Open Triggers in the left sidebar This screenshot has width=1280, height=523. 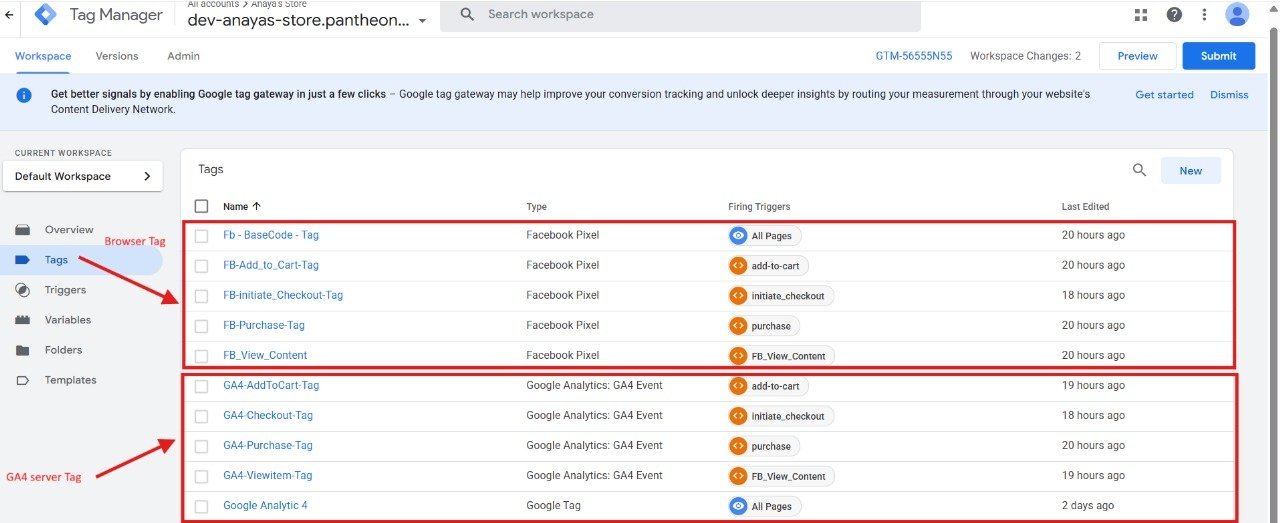pyautogui.click(x=65, y=290)
